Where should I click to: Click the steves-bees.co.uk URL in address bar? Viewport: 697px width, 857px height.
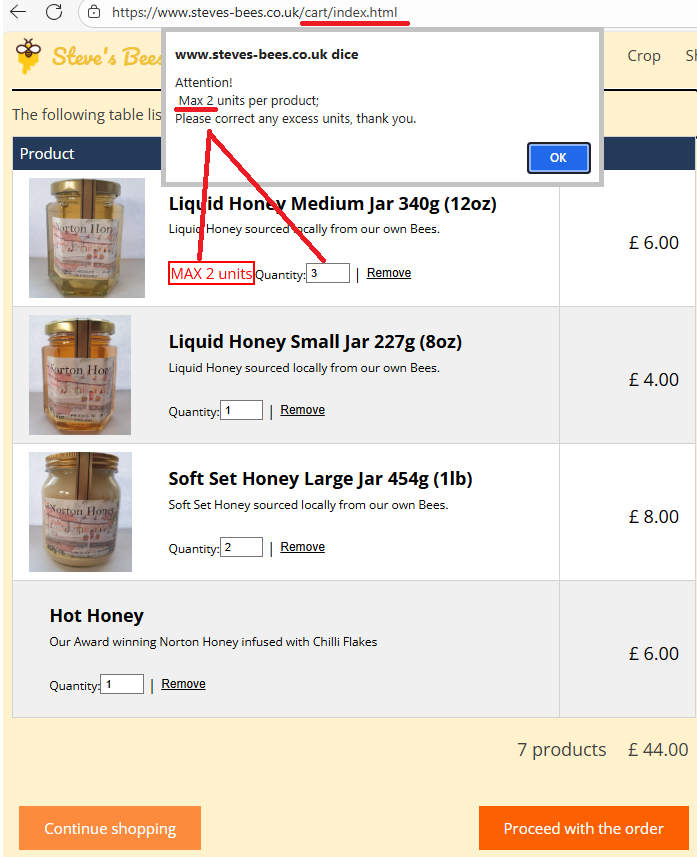coord(254,12)
